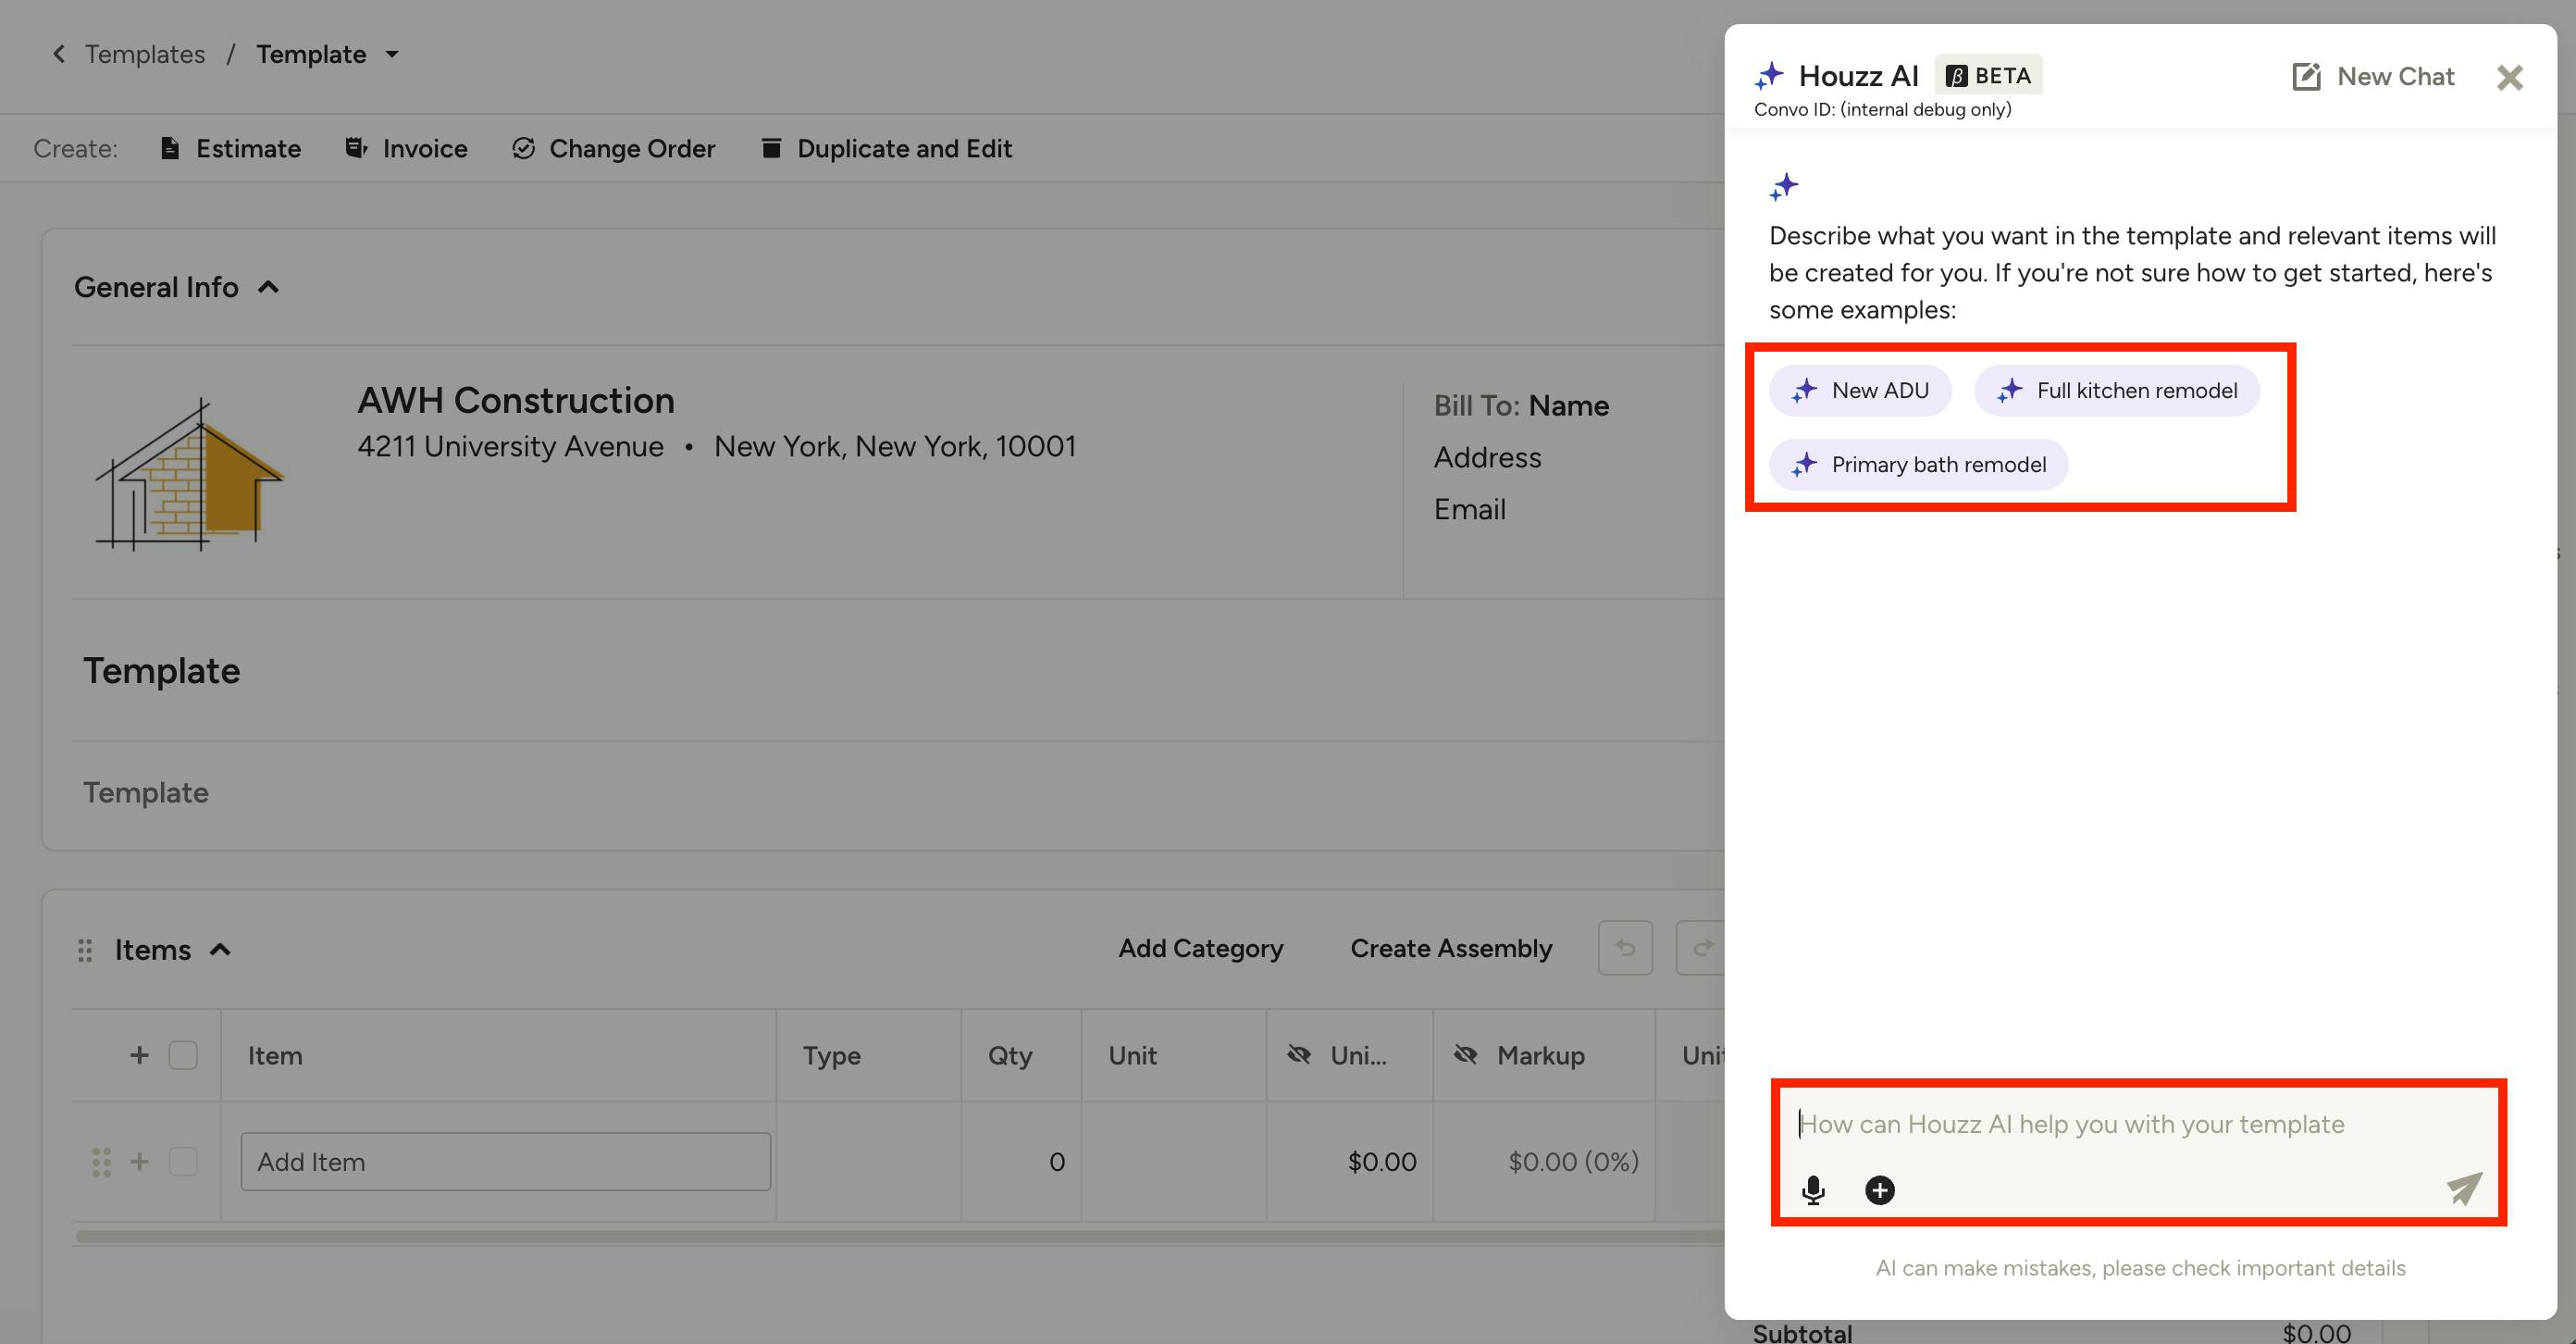Screen dimensions: 2576x1344
Task: Click the Email field under Bill To
Action: coord(1469,509)
